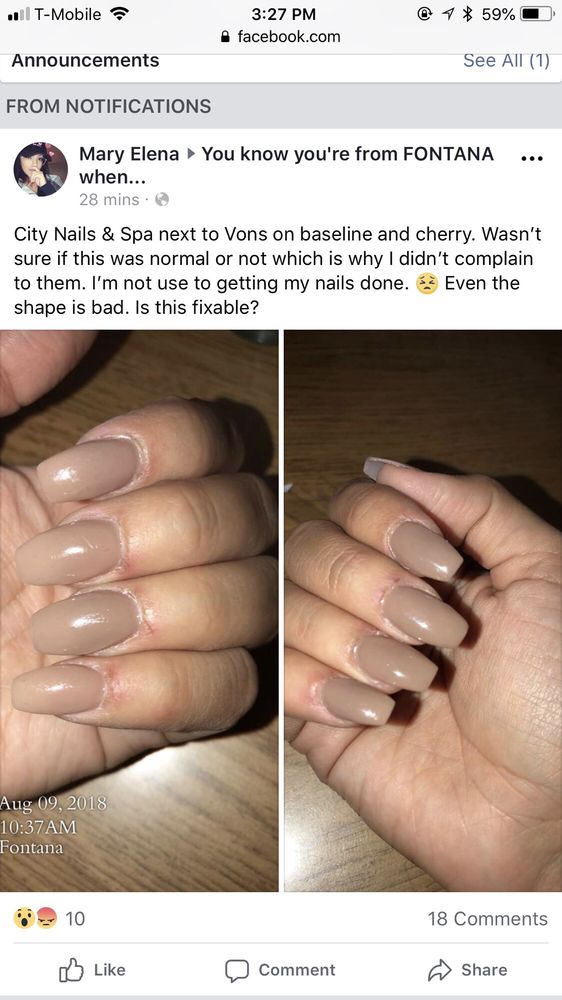This screenshot has width=562, height=1000.
Task: Open the right hand nail photo
Action: (x=423, y=610)
